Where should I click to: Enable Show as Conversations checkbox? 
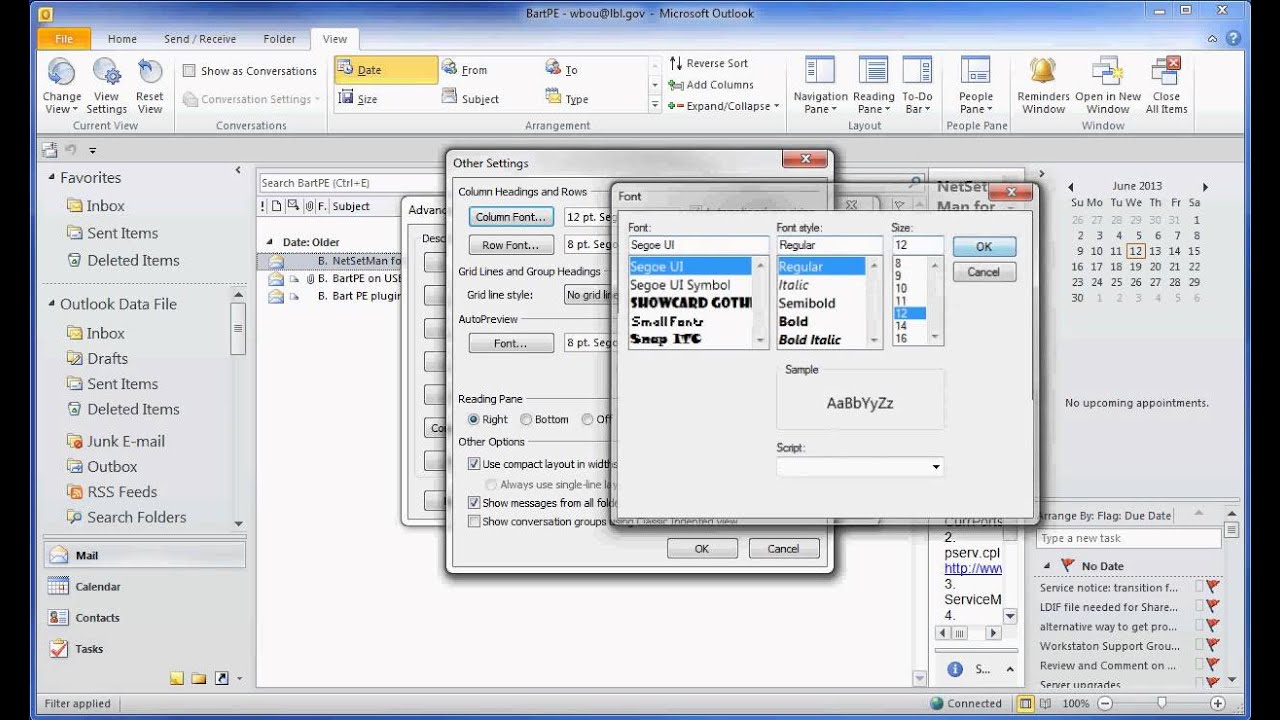(189, 71)
